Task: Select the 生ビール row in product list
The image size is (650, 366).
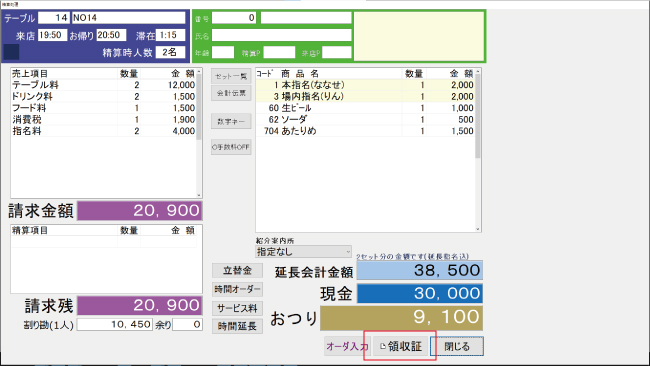Action: tap(365, 108)
